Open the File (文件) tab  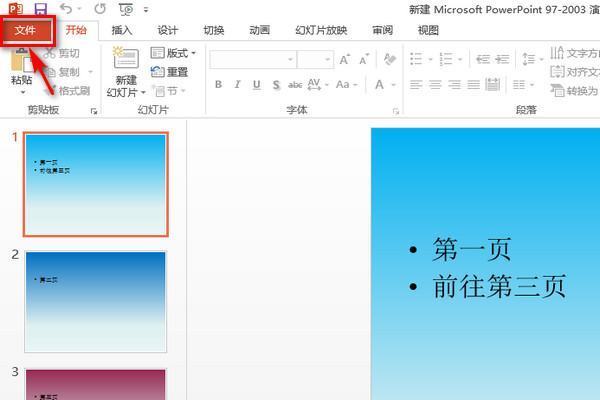click(25, 30)
